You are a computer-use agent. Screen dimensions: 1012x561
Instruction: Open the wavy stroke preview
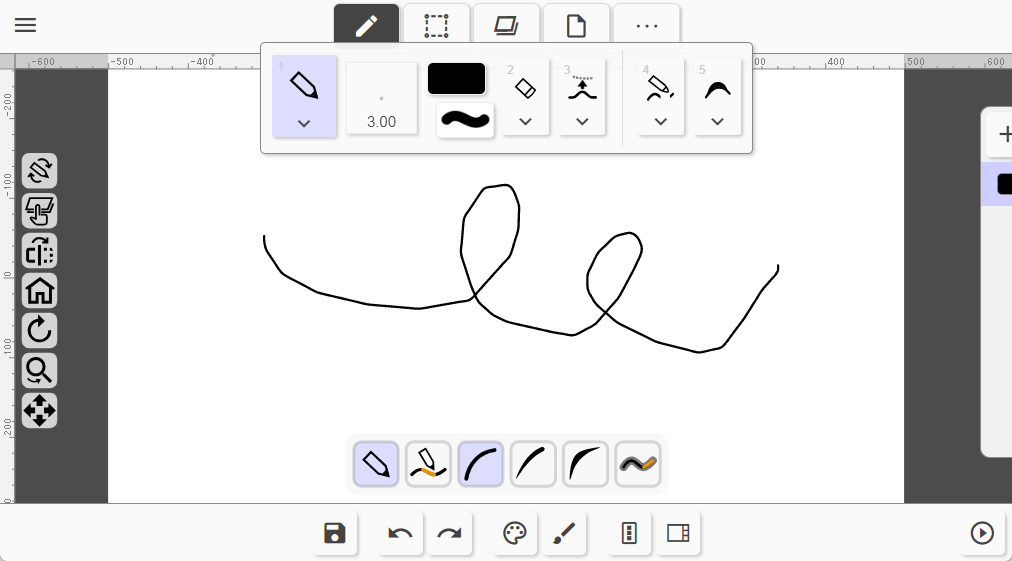click(x=465, y=120)
